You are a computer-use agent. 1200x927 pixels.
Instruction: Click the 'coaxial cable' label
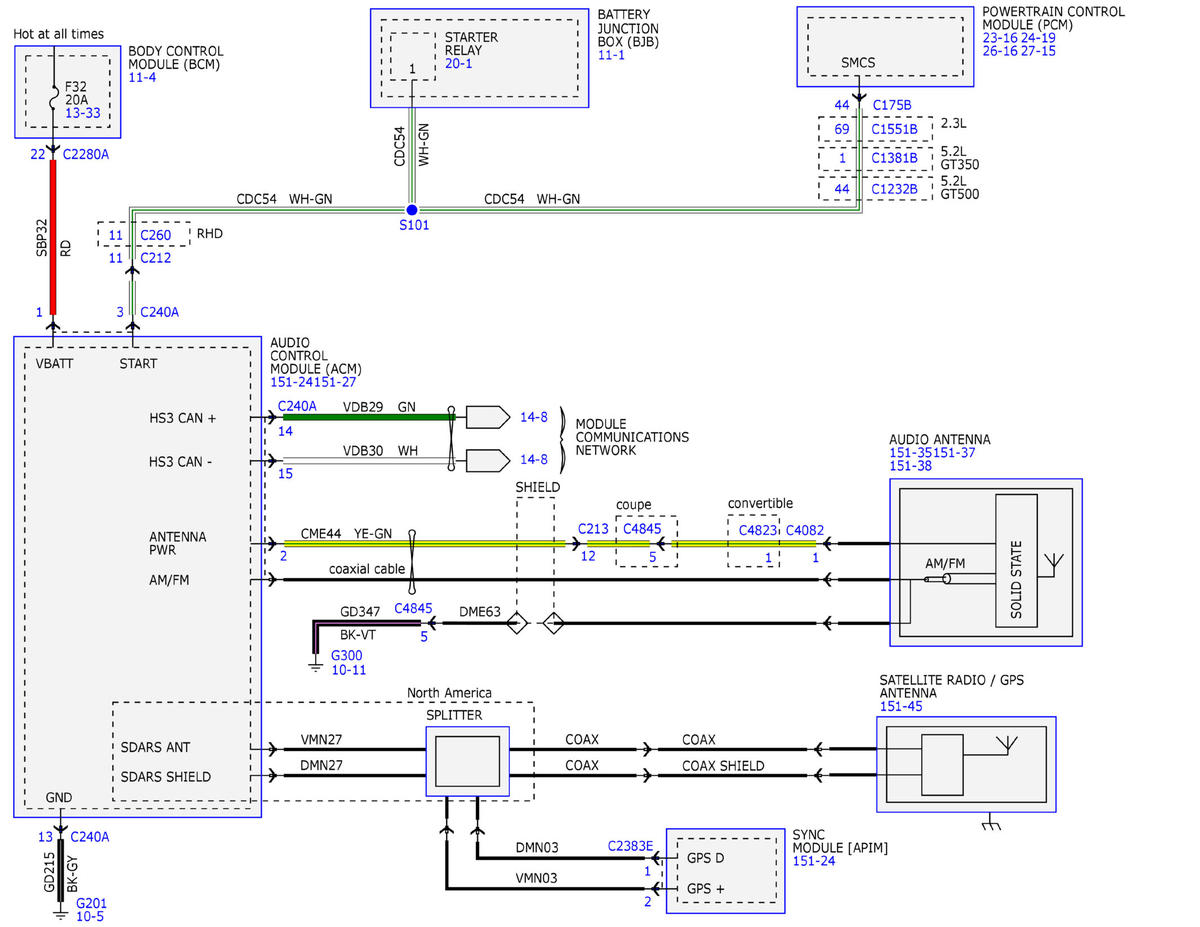[x=366, y=569]
